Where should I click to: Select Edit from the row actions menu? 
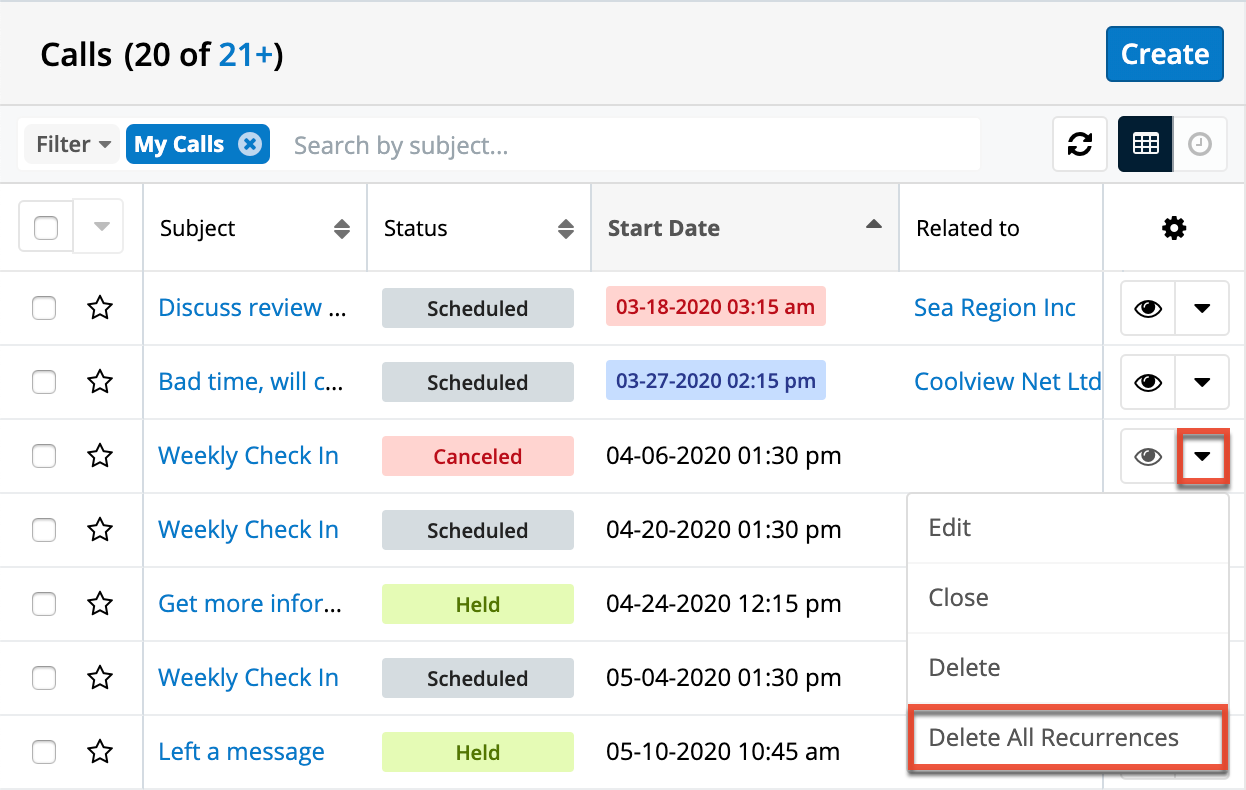coord(950,528)
